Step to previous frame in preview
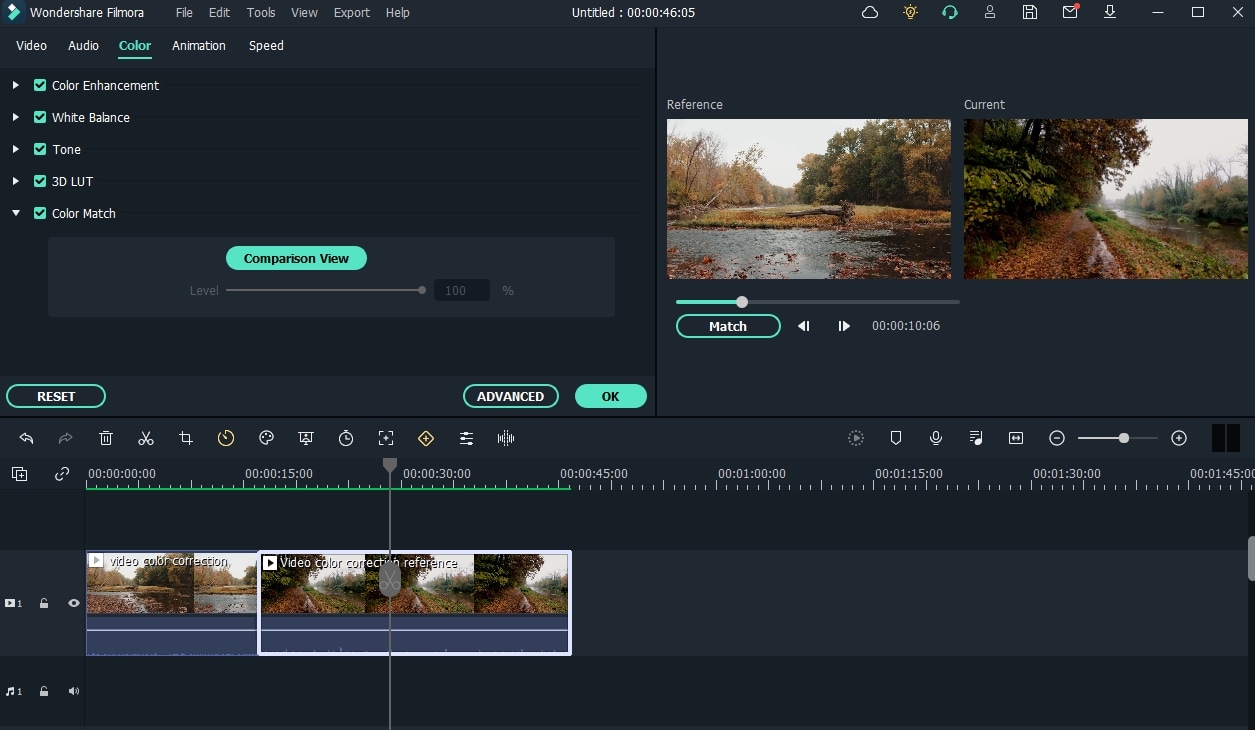 point(803,326)
